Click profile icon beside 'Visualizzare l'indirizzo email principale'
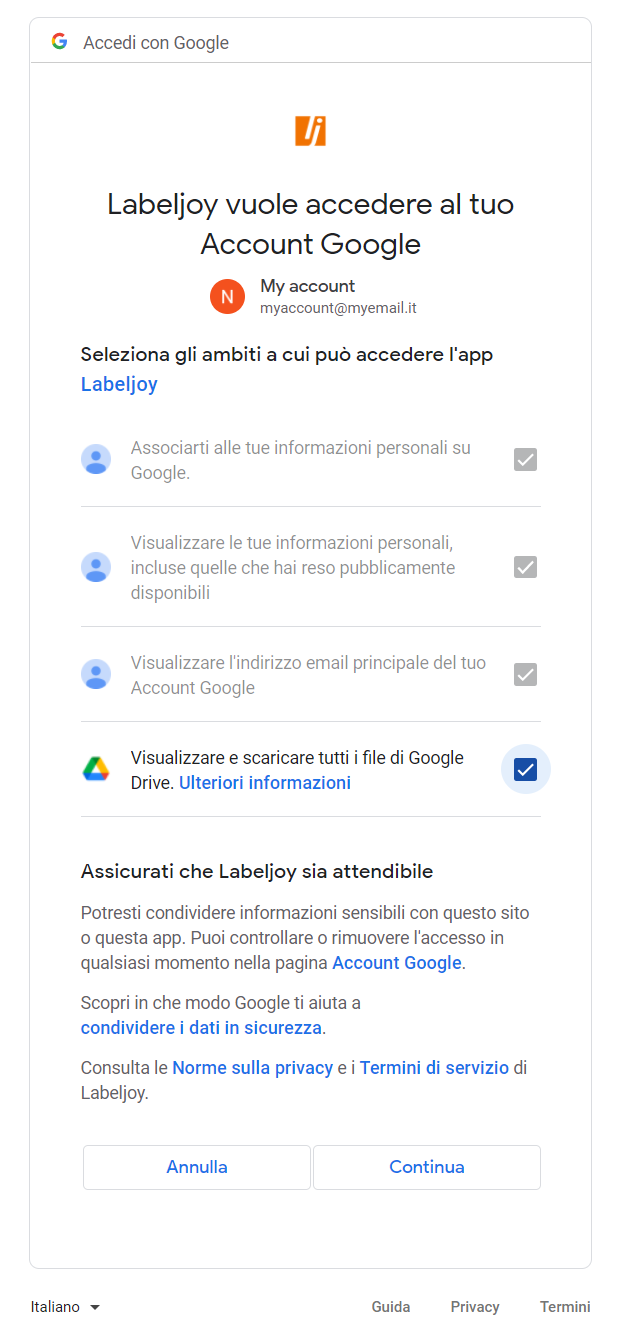The image size is (625, 1336). tap(96, 675)
